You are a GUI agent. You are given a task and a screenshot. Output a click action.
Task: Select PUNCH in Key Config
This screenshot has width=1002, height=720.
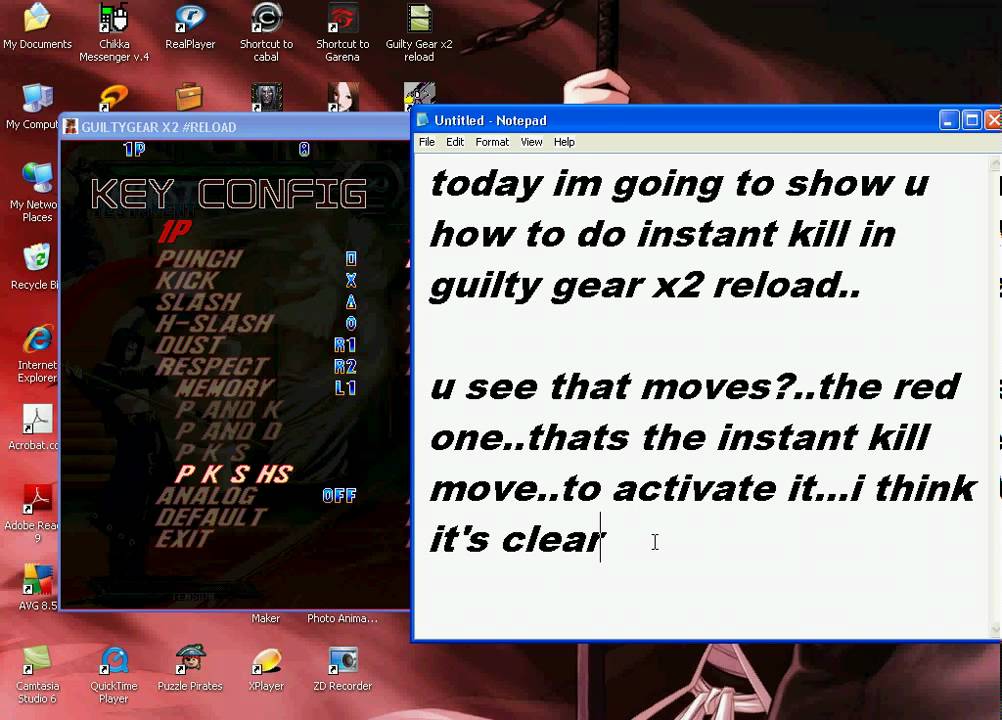(x=200, y=259)
